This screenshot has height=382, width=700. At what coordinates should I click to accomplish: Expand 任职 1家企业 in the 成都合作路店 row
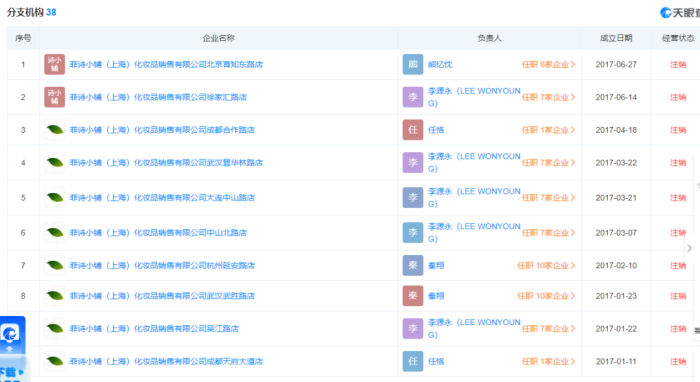tap(548, 130)
